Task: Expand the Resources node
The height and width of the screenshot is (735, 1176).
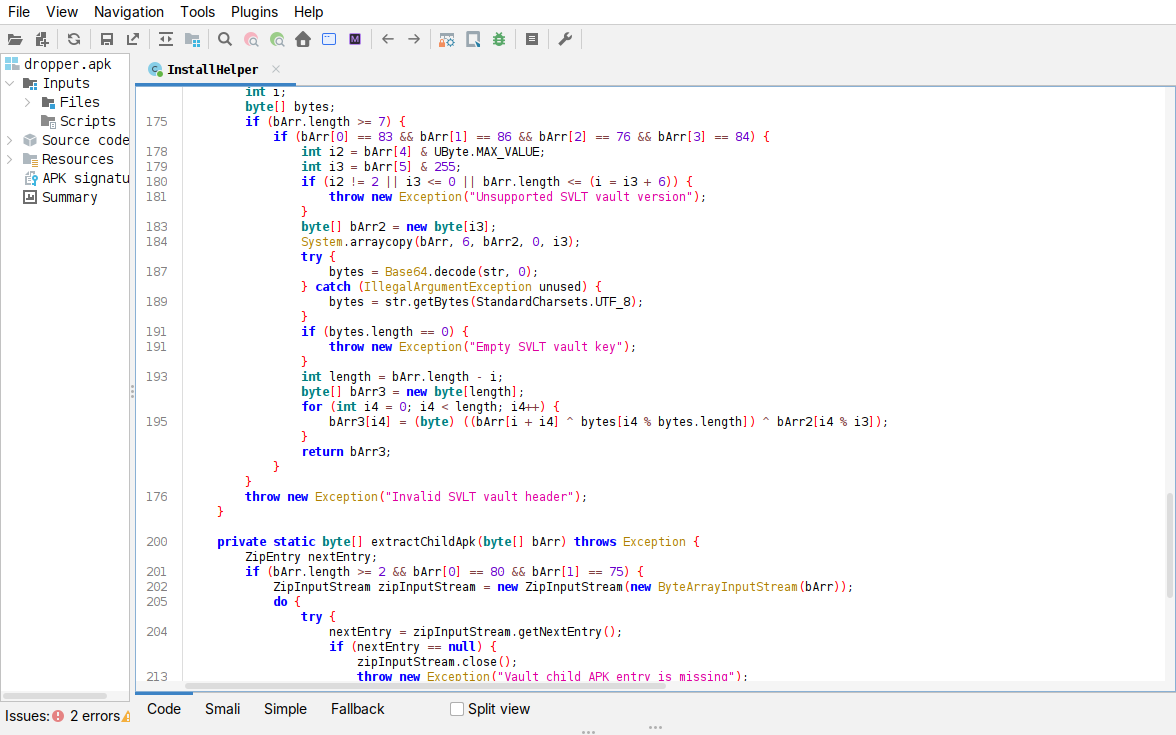Action: (x=10, y=159)
